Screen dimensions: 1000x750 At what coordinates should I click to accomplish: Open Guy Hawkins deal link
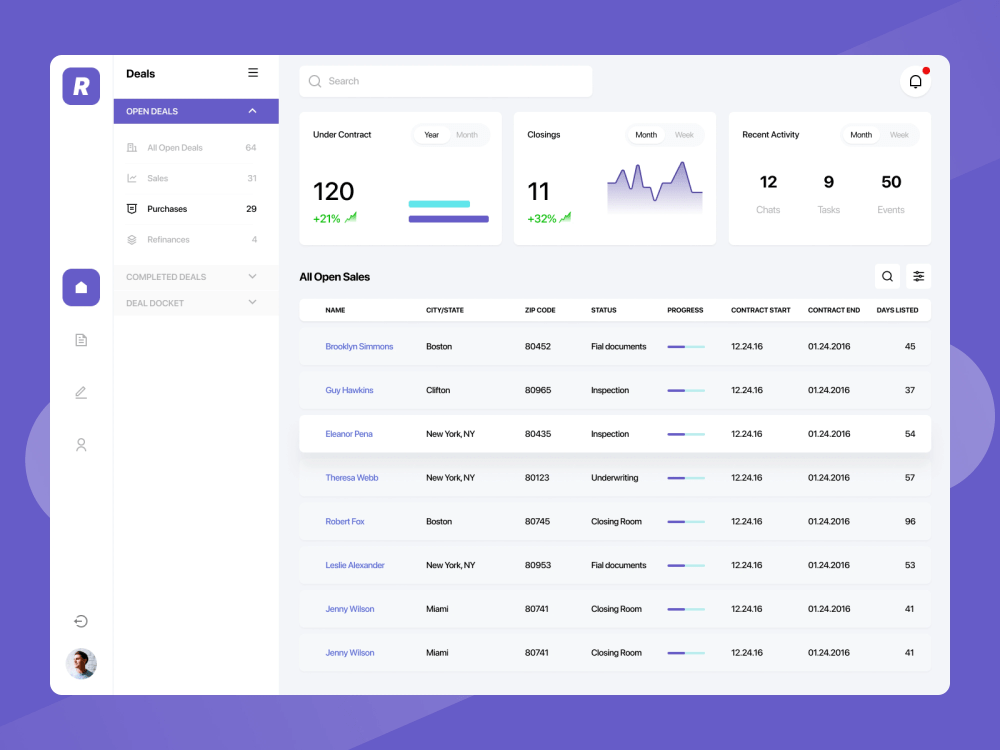coord(349,390)
